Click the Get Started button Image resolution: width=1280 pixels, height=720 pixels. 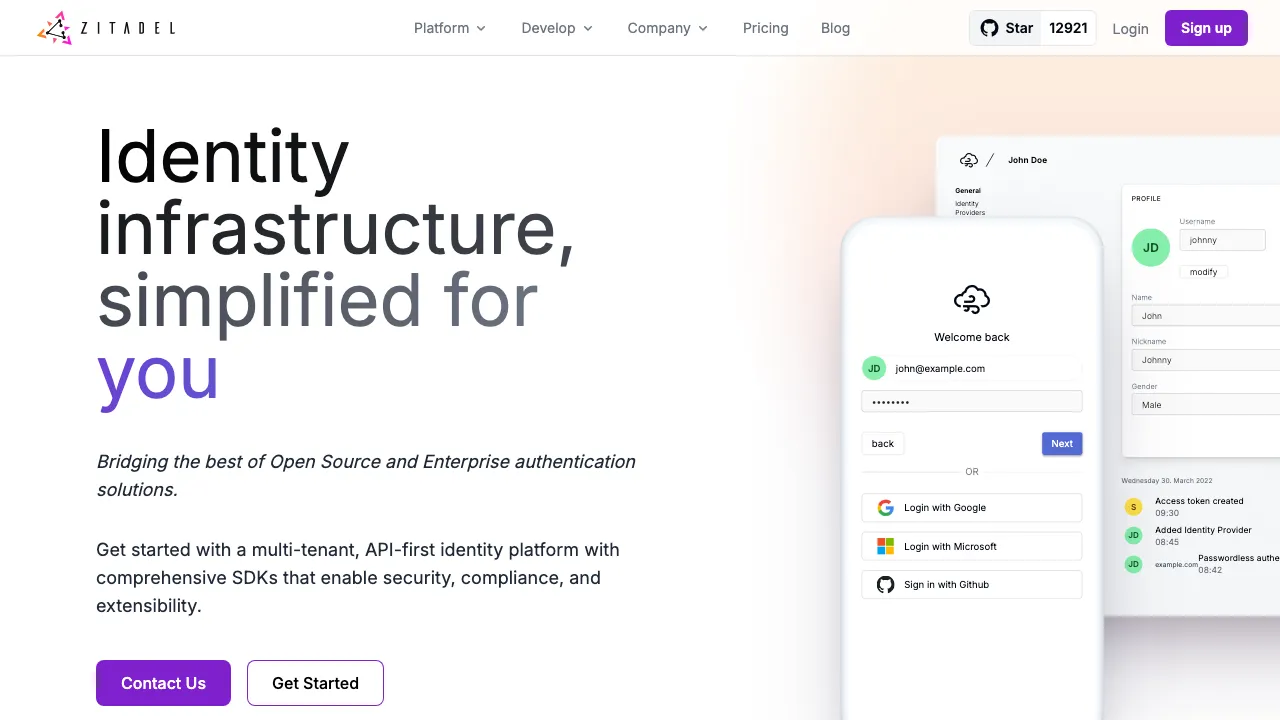click(315, 683)
